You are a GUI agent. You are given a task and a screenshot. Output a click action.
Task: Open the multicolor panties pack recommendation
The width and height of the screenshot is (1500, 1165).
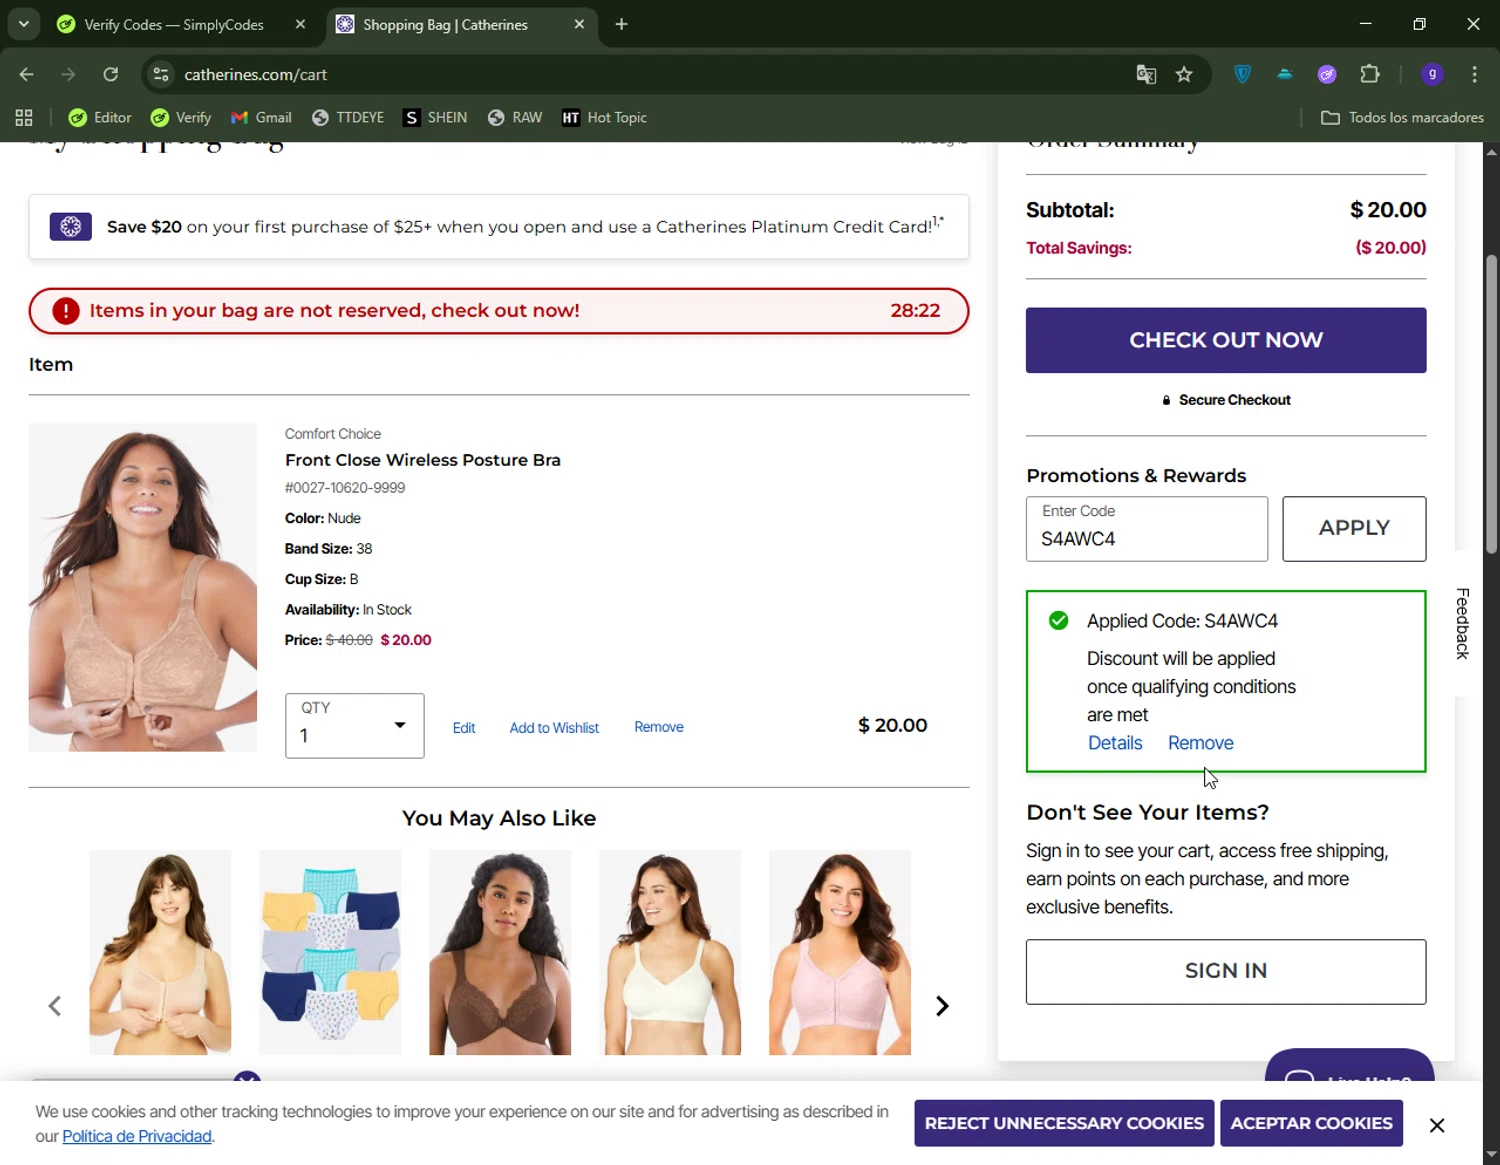pyautogui.click(x=330, y=953)
